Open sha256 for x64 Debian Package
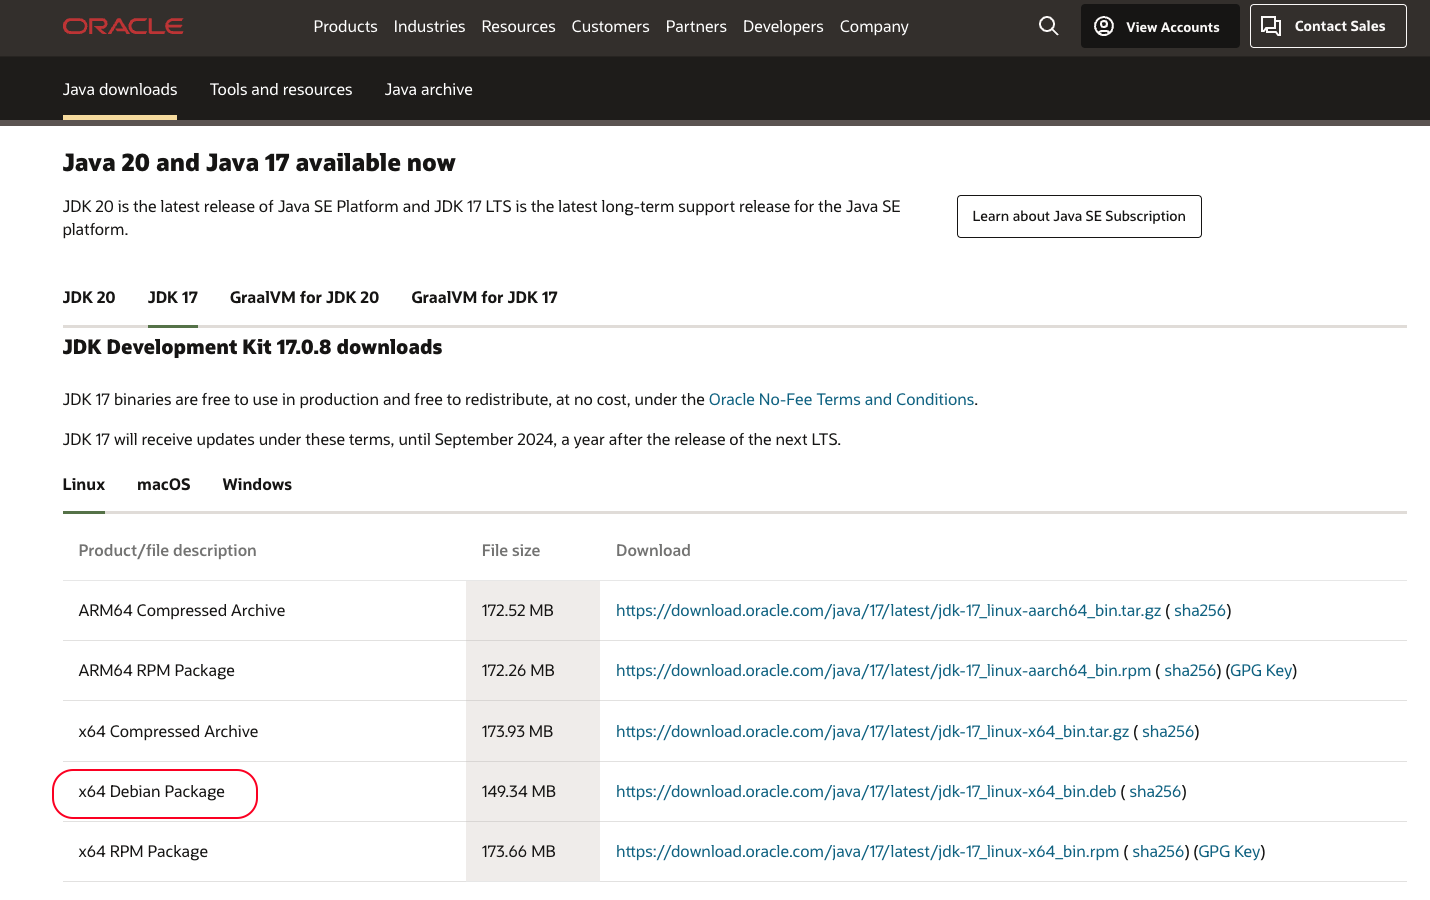1430x900 pixels. point(1155,791)
